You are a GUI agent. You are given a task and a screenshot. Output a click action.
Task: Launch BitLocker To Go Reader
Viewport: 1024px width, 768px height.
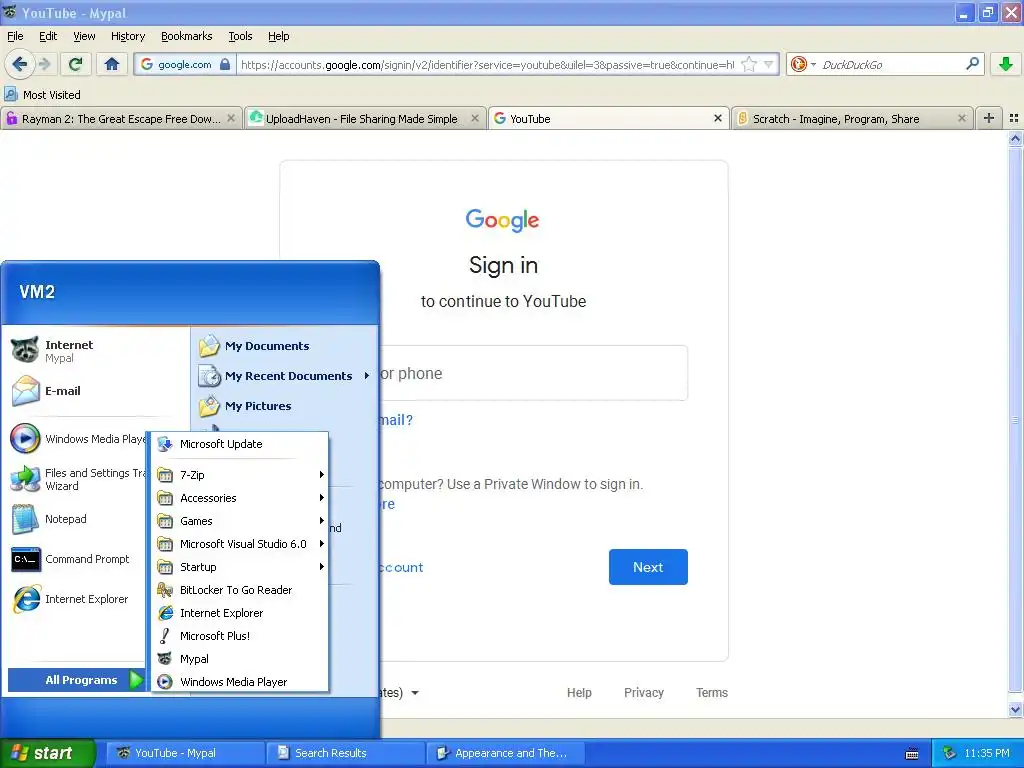pos(240,590)
